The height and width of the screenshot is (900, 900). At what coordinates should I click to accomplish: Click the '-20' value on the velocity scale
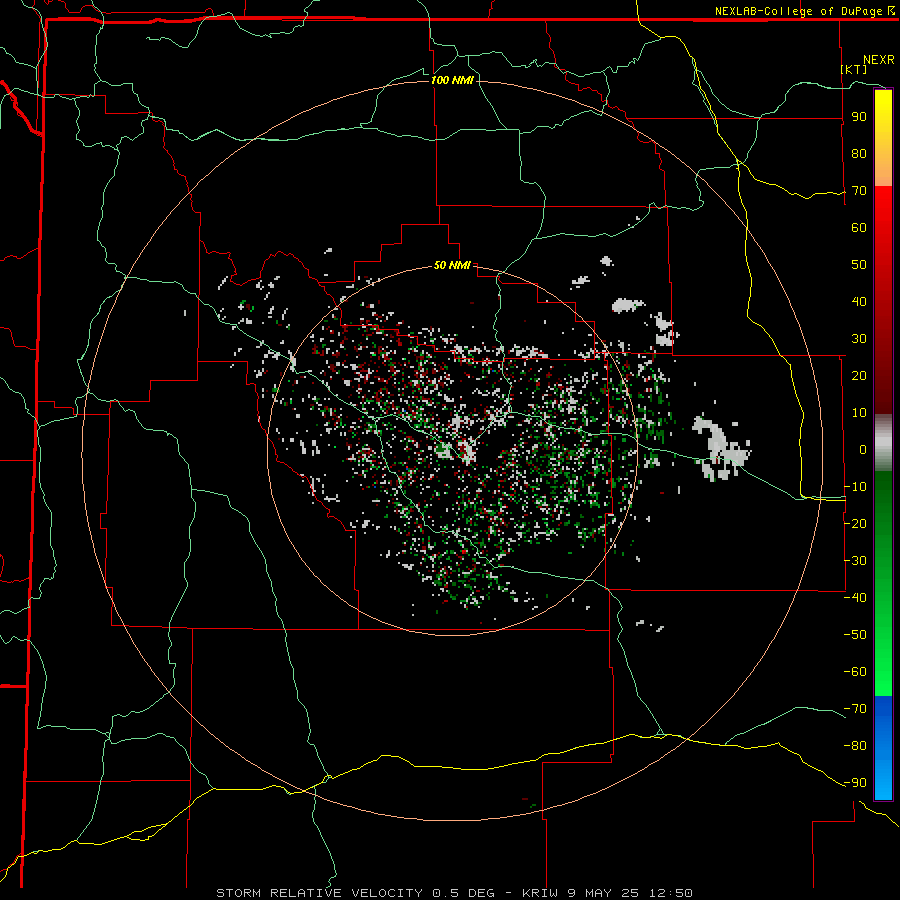click(855, 523)
